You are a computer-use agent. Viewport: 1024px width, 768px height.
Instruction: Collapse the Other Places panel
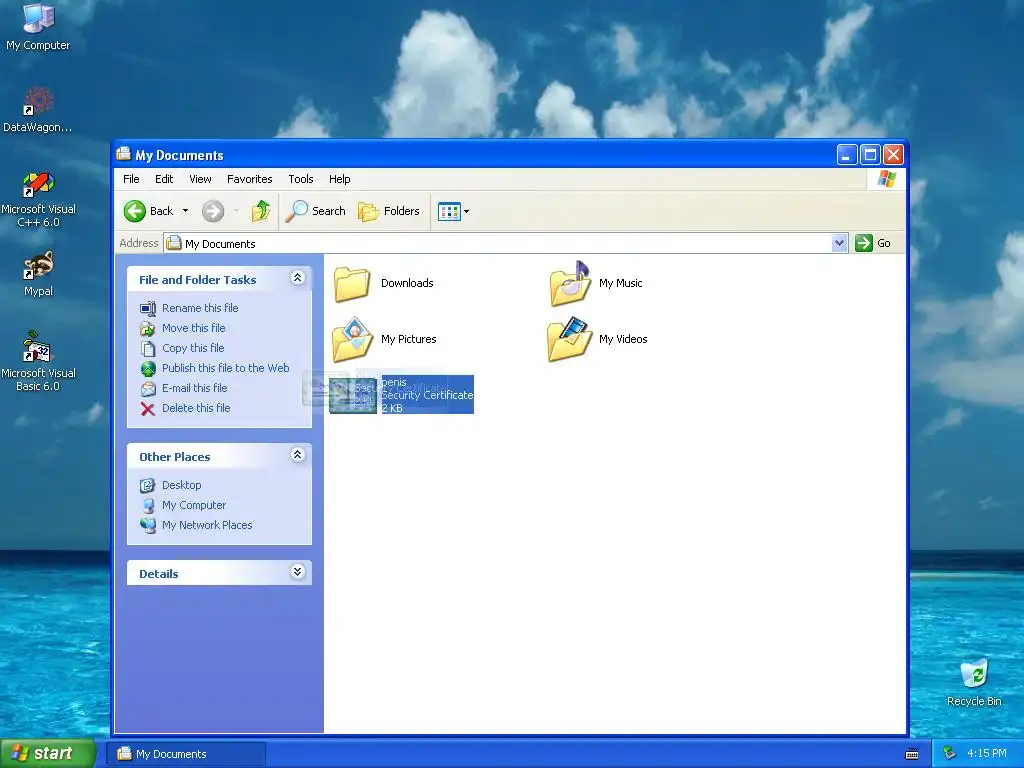[297, 455]
